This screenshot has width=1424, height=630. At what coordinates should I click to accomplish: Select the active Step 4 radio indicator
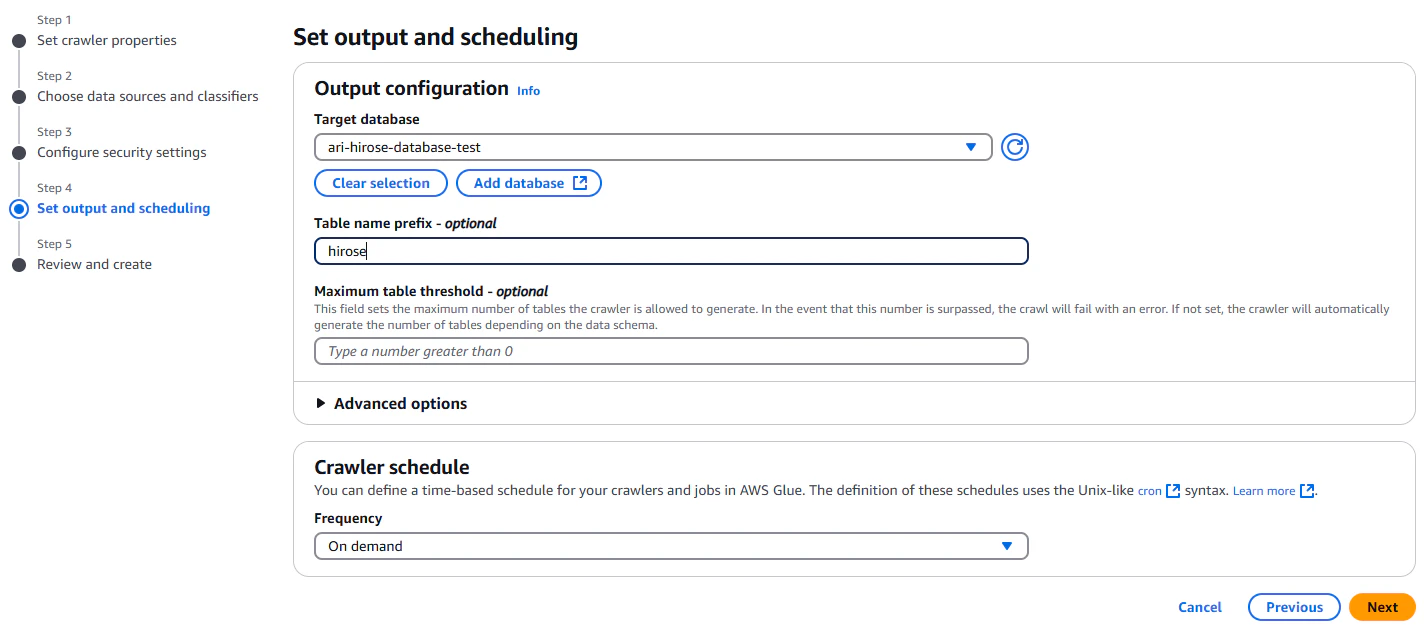[x=18, y=209]
